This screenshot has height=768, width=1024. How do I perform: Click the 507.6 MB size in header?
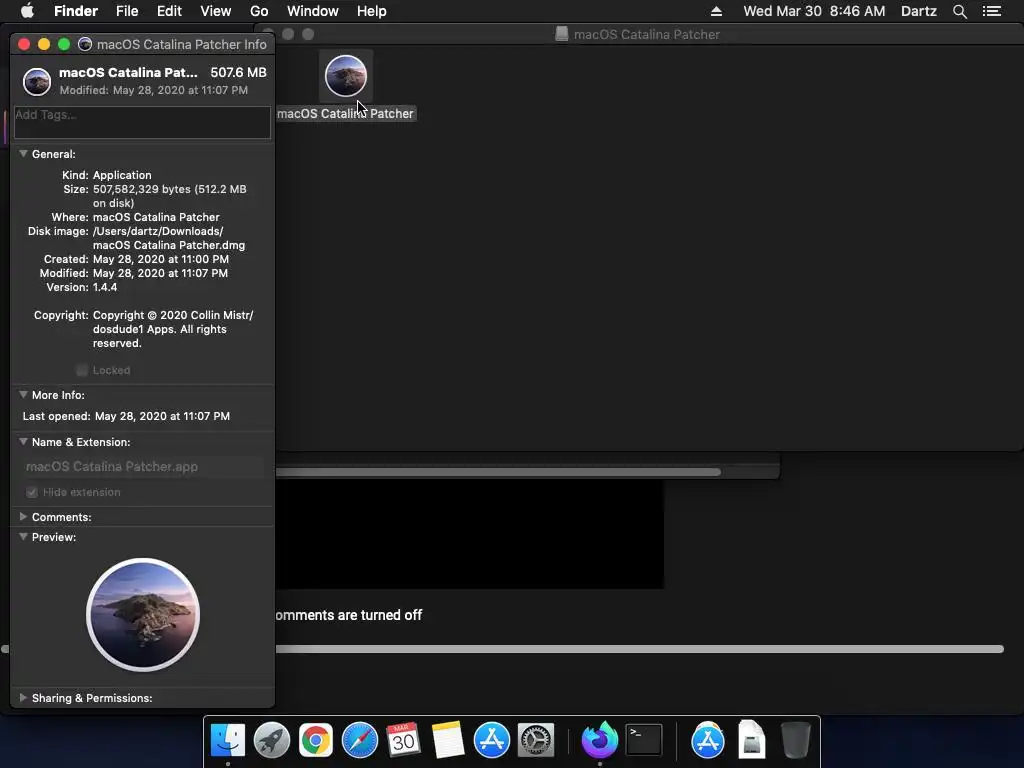pos(238,72)
